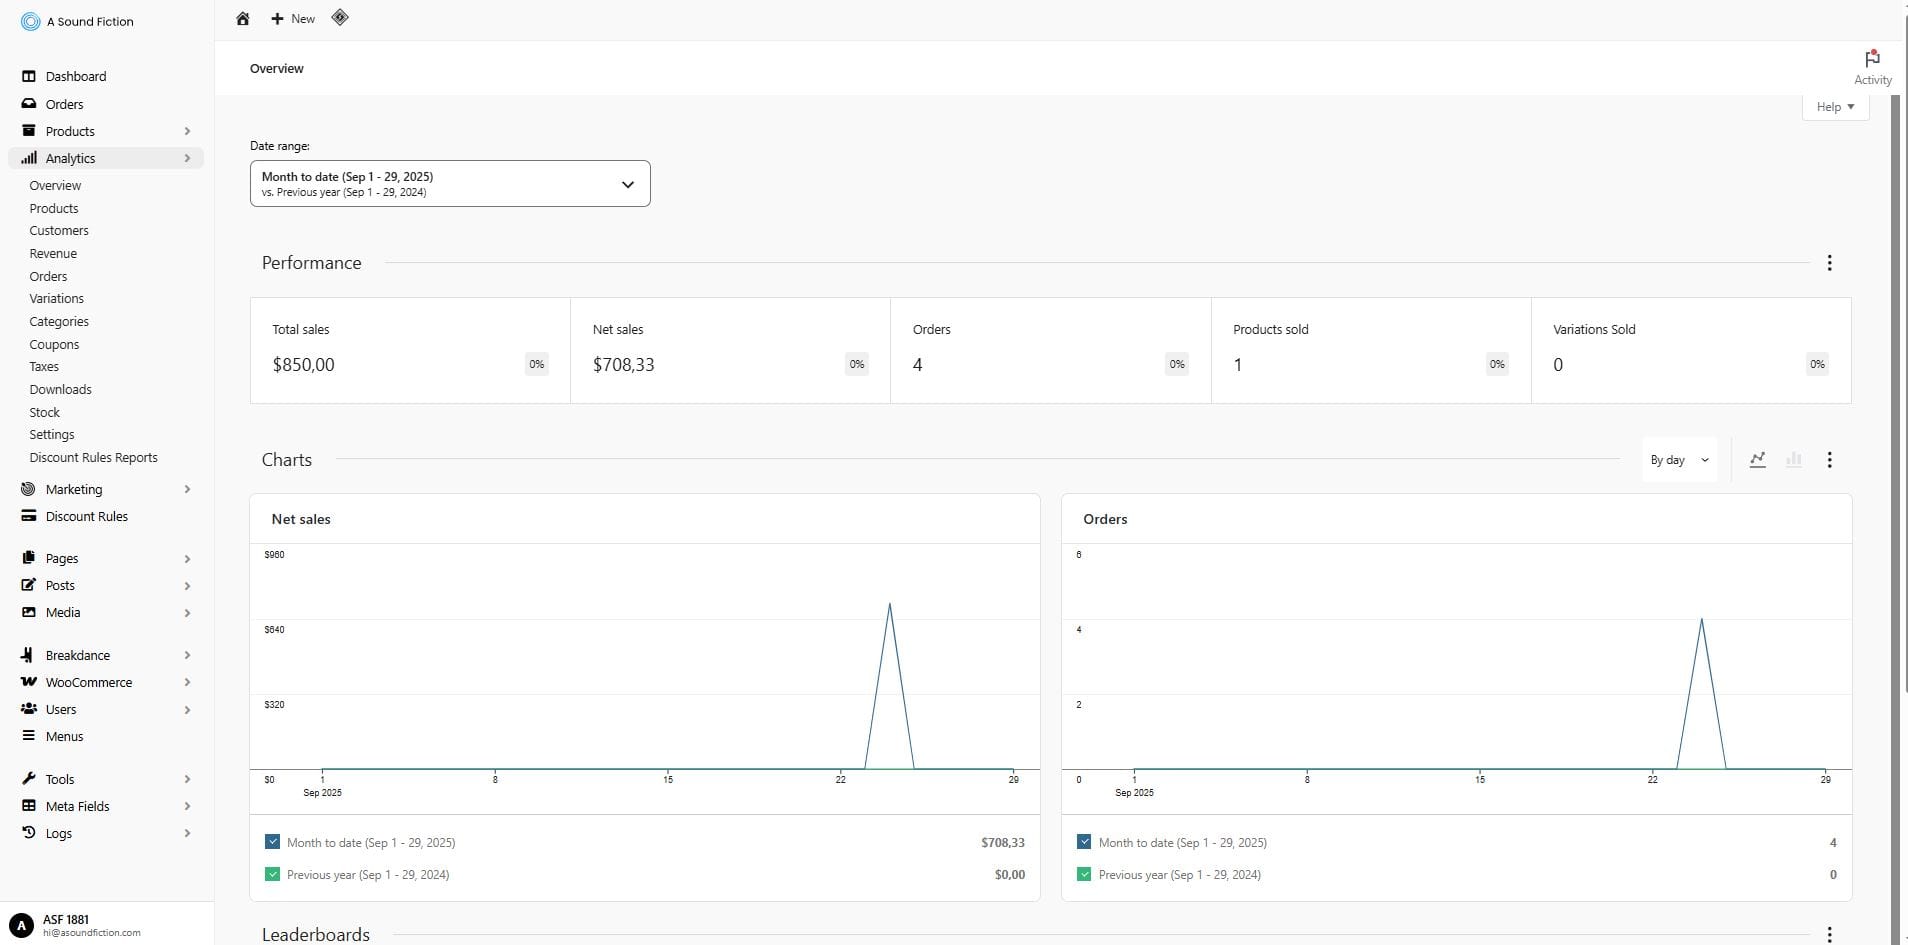1908x945 pixels.
Task: Open the By day interval dropdown
Action: 1678,460
